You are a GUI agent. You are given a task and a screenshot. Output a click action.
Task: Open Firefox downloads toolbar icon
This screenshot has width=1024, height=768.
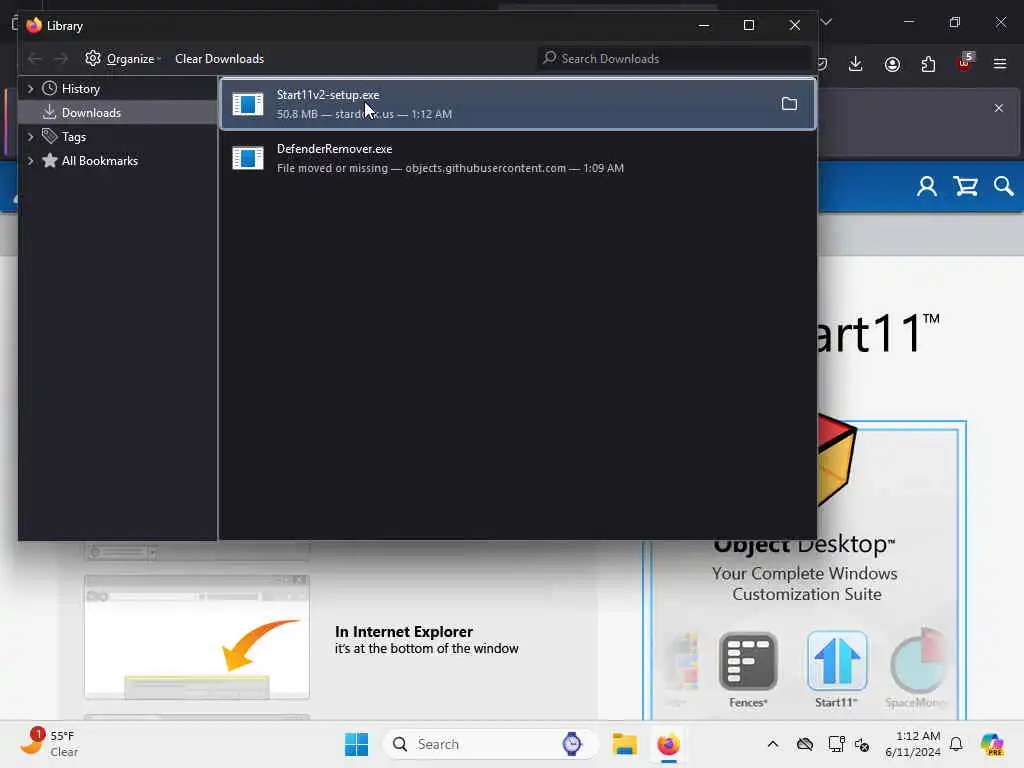pyautogui.click(x=856, y=64)
